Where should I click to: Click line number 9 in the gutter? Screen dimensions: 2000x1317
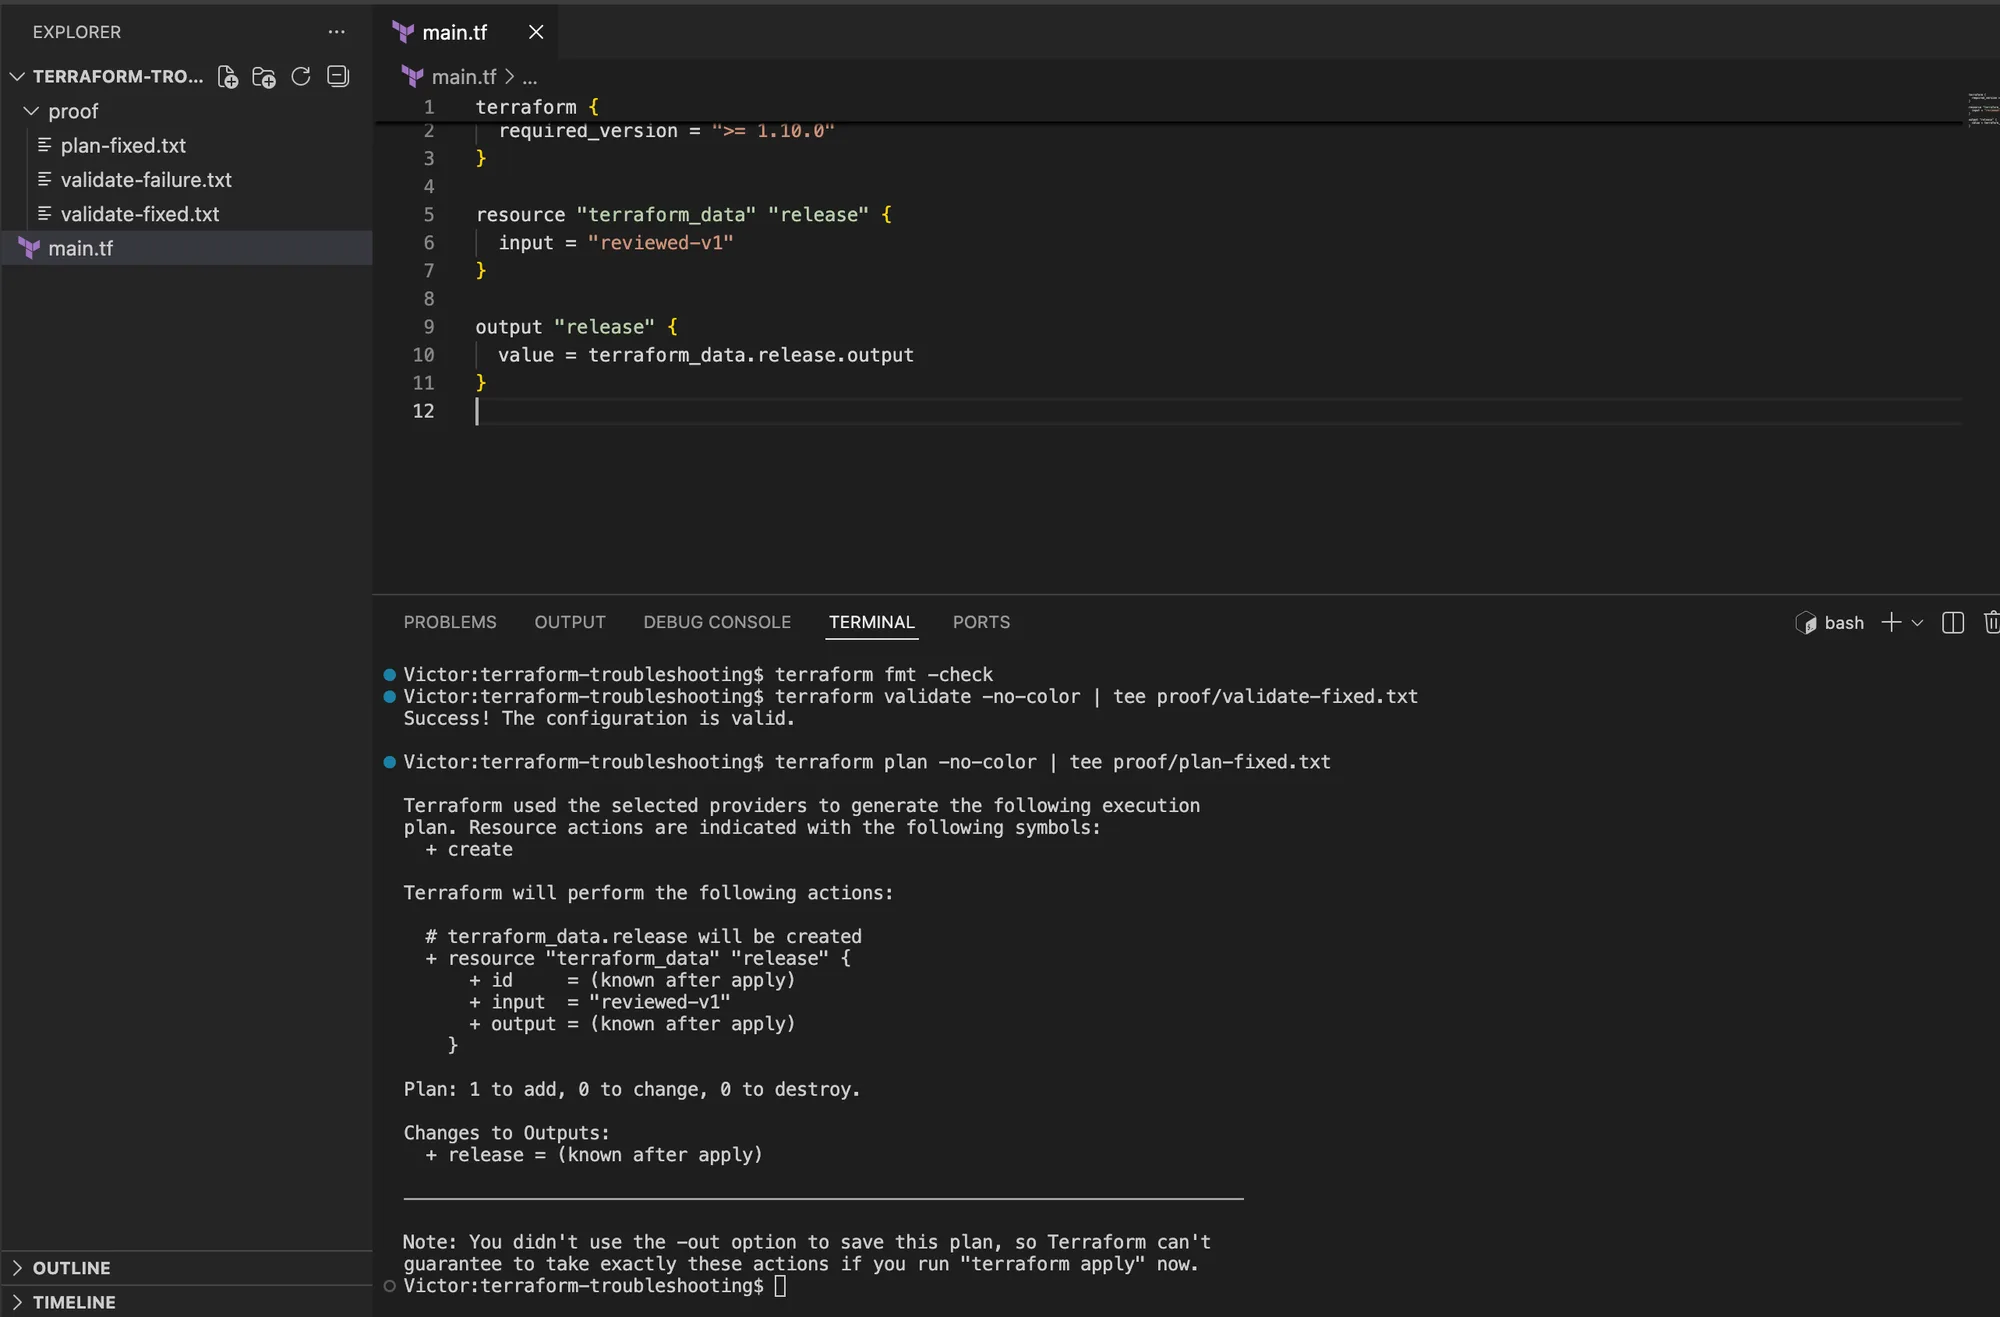point(429,326)
